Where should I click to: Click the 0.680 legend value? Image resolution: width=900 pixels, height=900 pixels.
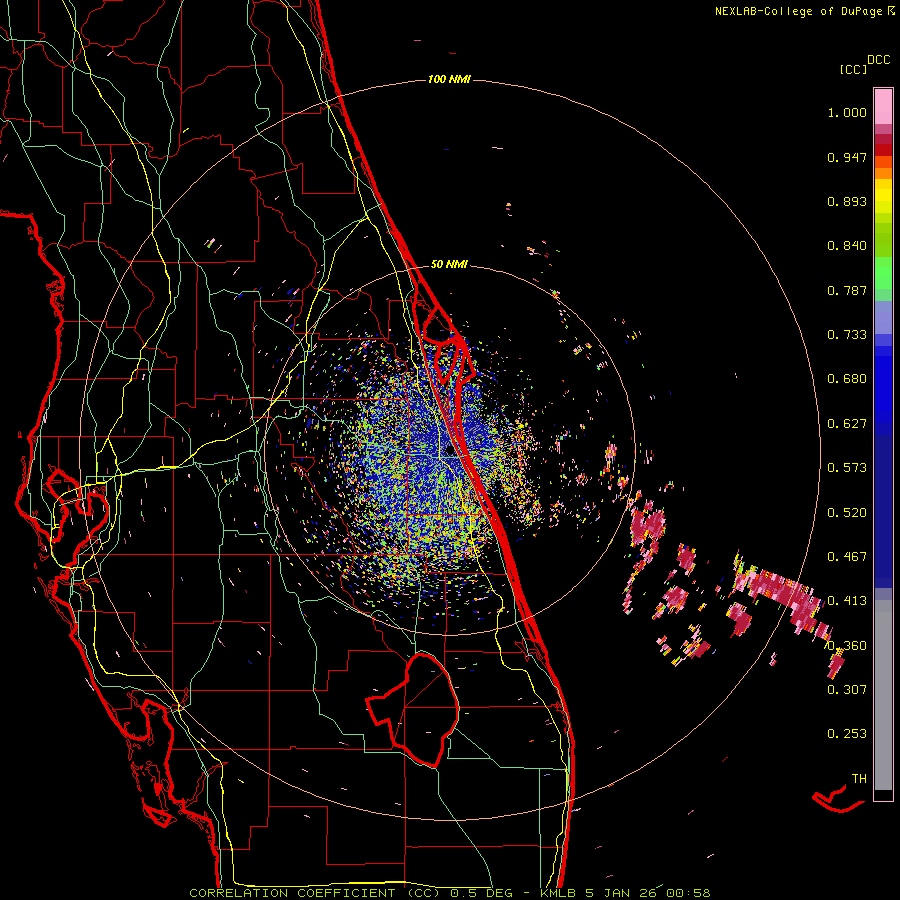tap(847, 379)
